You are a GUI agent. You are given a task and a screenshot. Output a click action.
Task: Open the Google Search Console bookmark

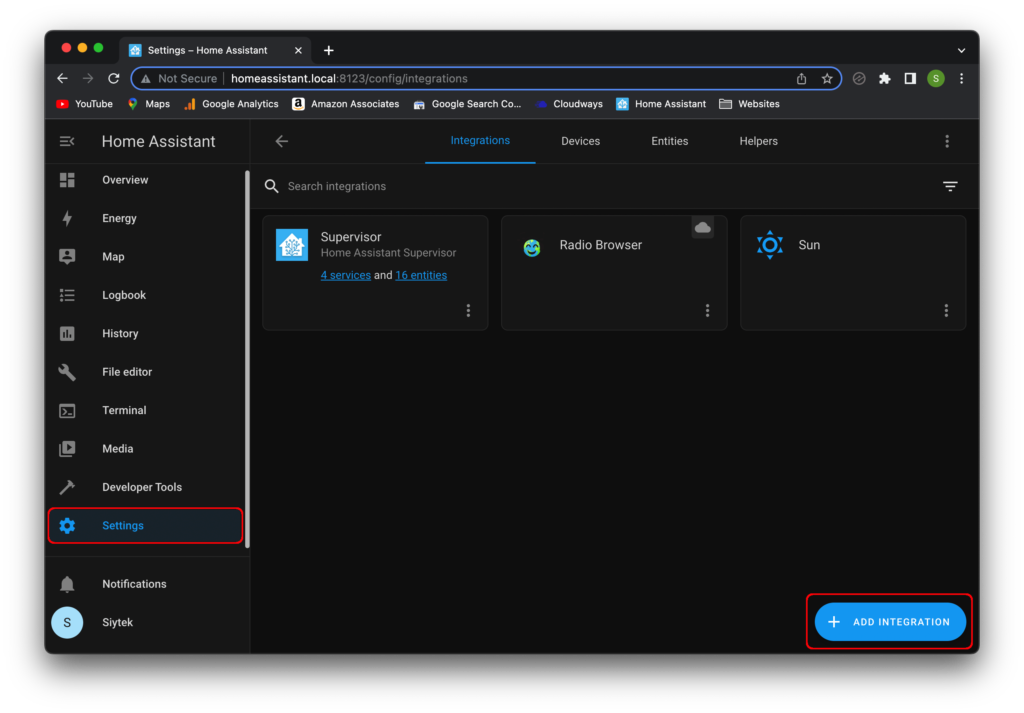coord(468,104)
